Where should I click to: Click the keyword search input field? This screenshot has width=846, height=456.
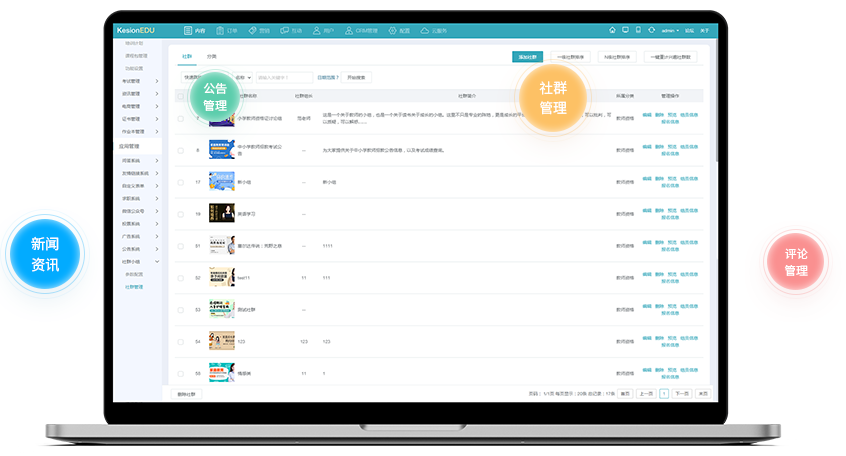[x=283, y=77]
